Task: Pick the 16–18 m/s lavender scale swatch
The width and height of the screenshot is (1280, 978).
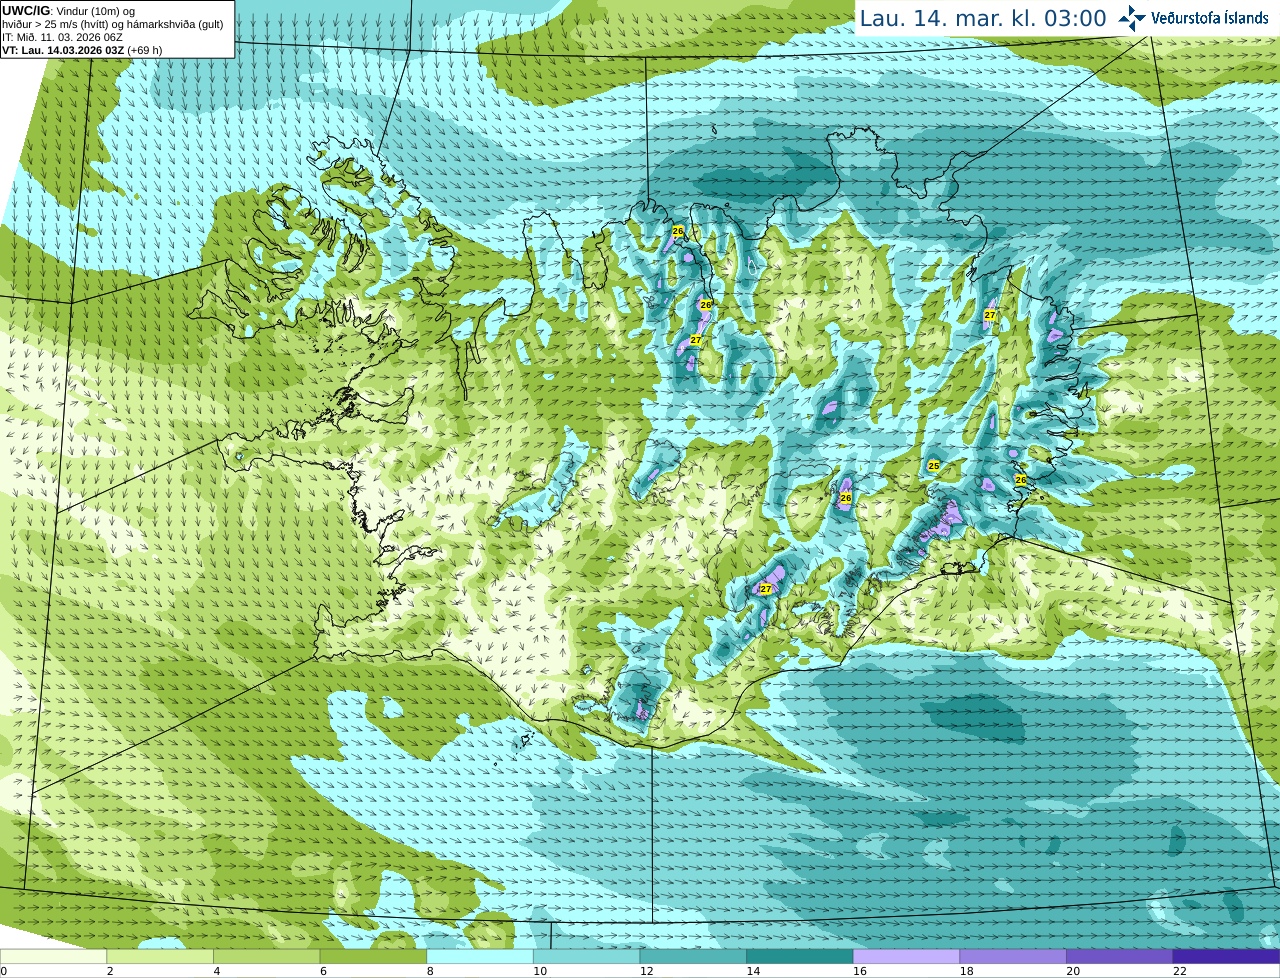Action: (906, 956)
